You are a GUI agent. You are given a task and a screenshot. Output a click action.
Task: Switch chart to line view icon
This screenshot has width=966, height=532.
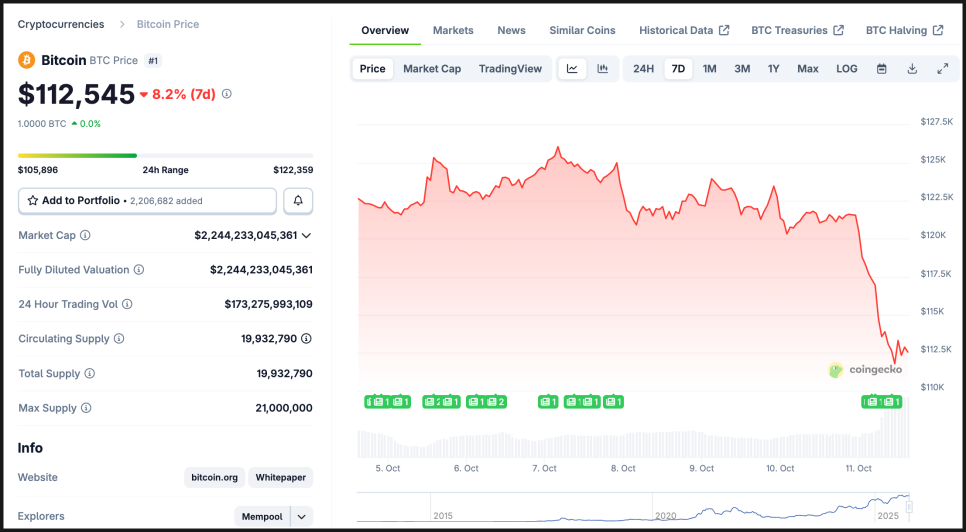pyautogui.click(x=572, y=69)
